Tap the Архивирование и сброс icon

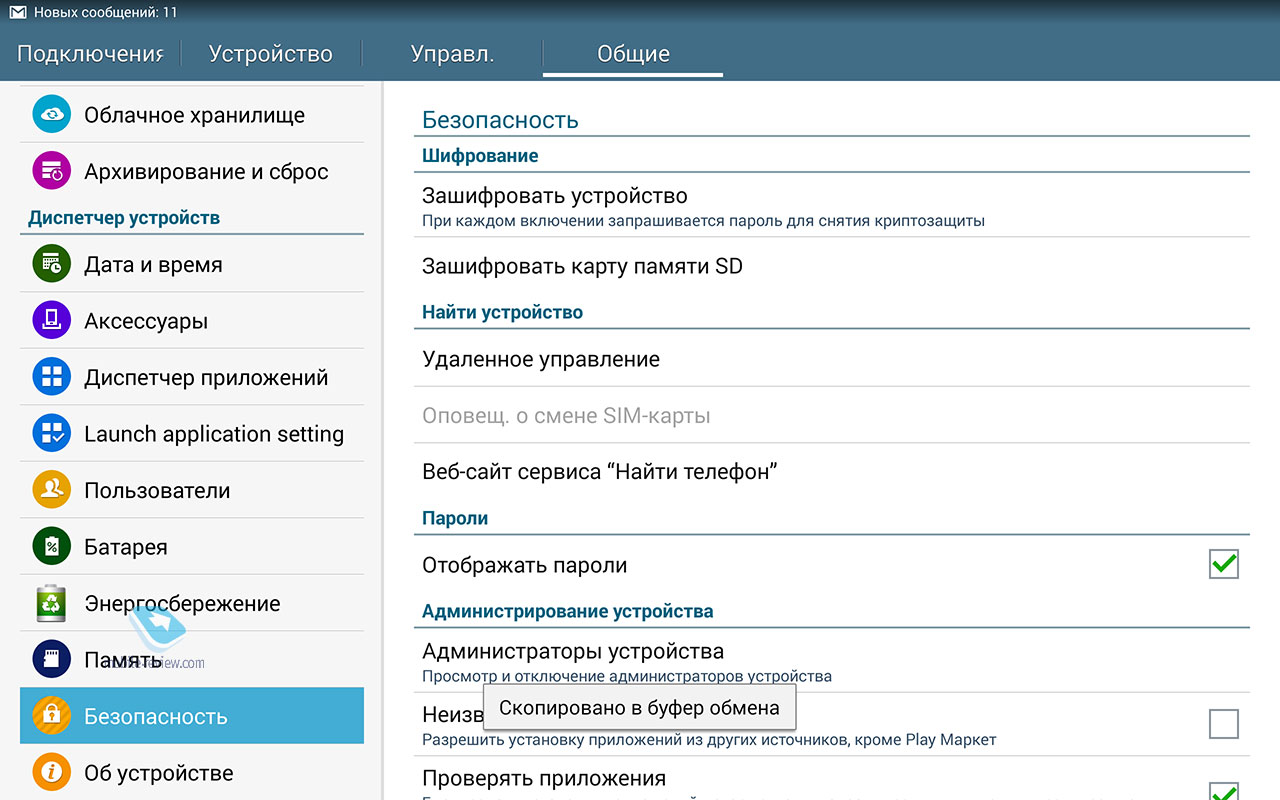(51, 171)
